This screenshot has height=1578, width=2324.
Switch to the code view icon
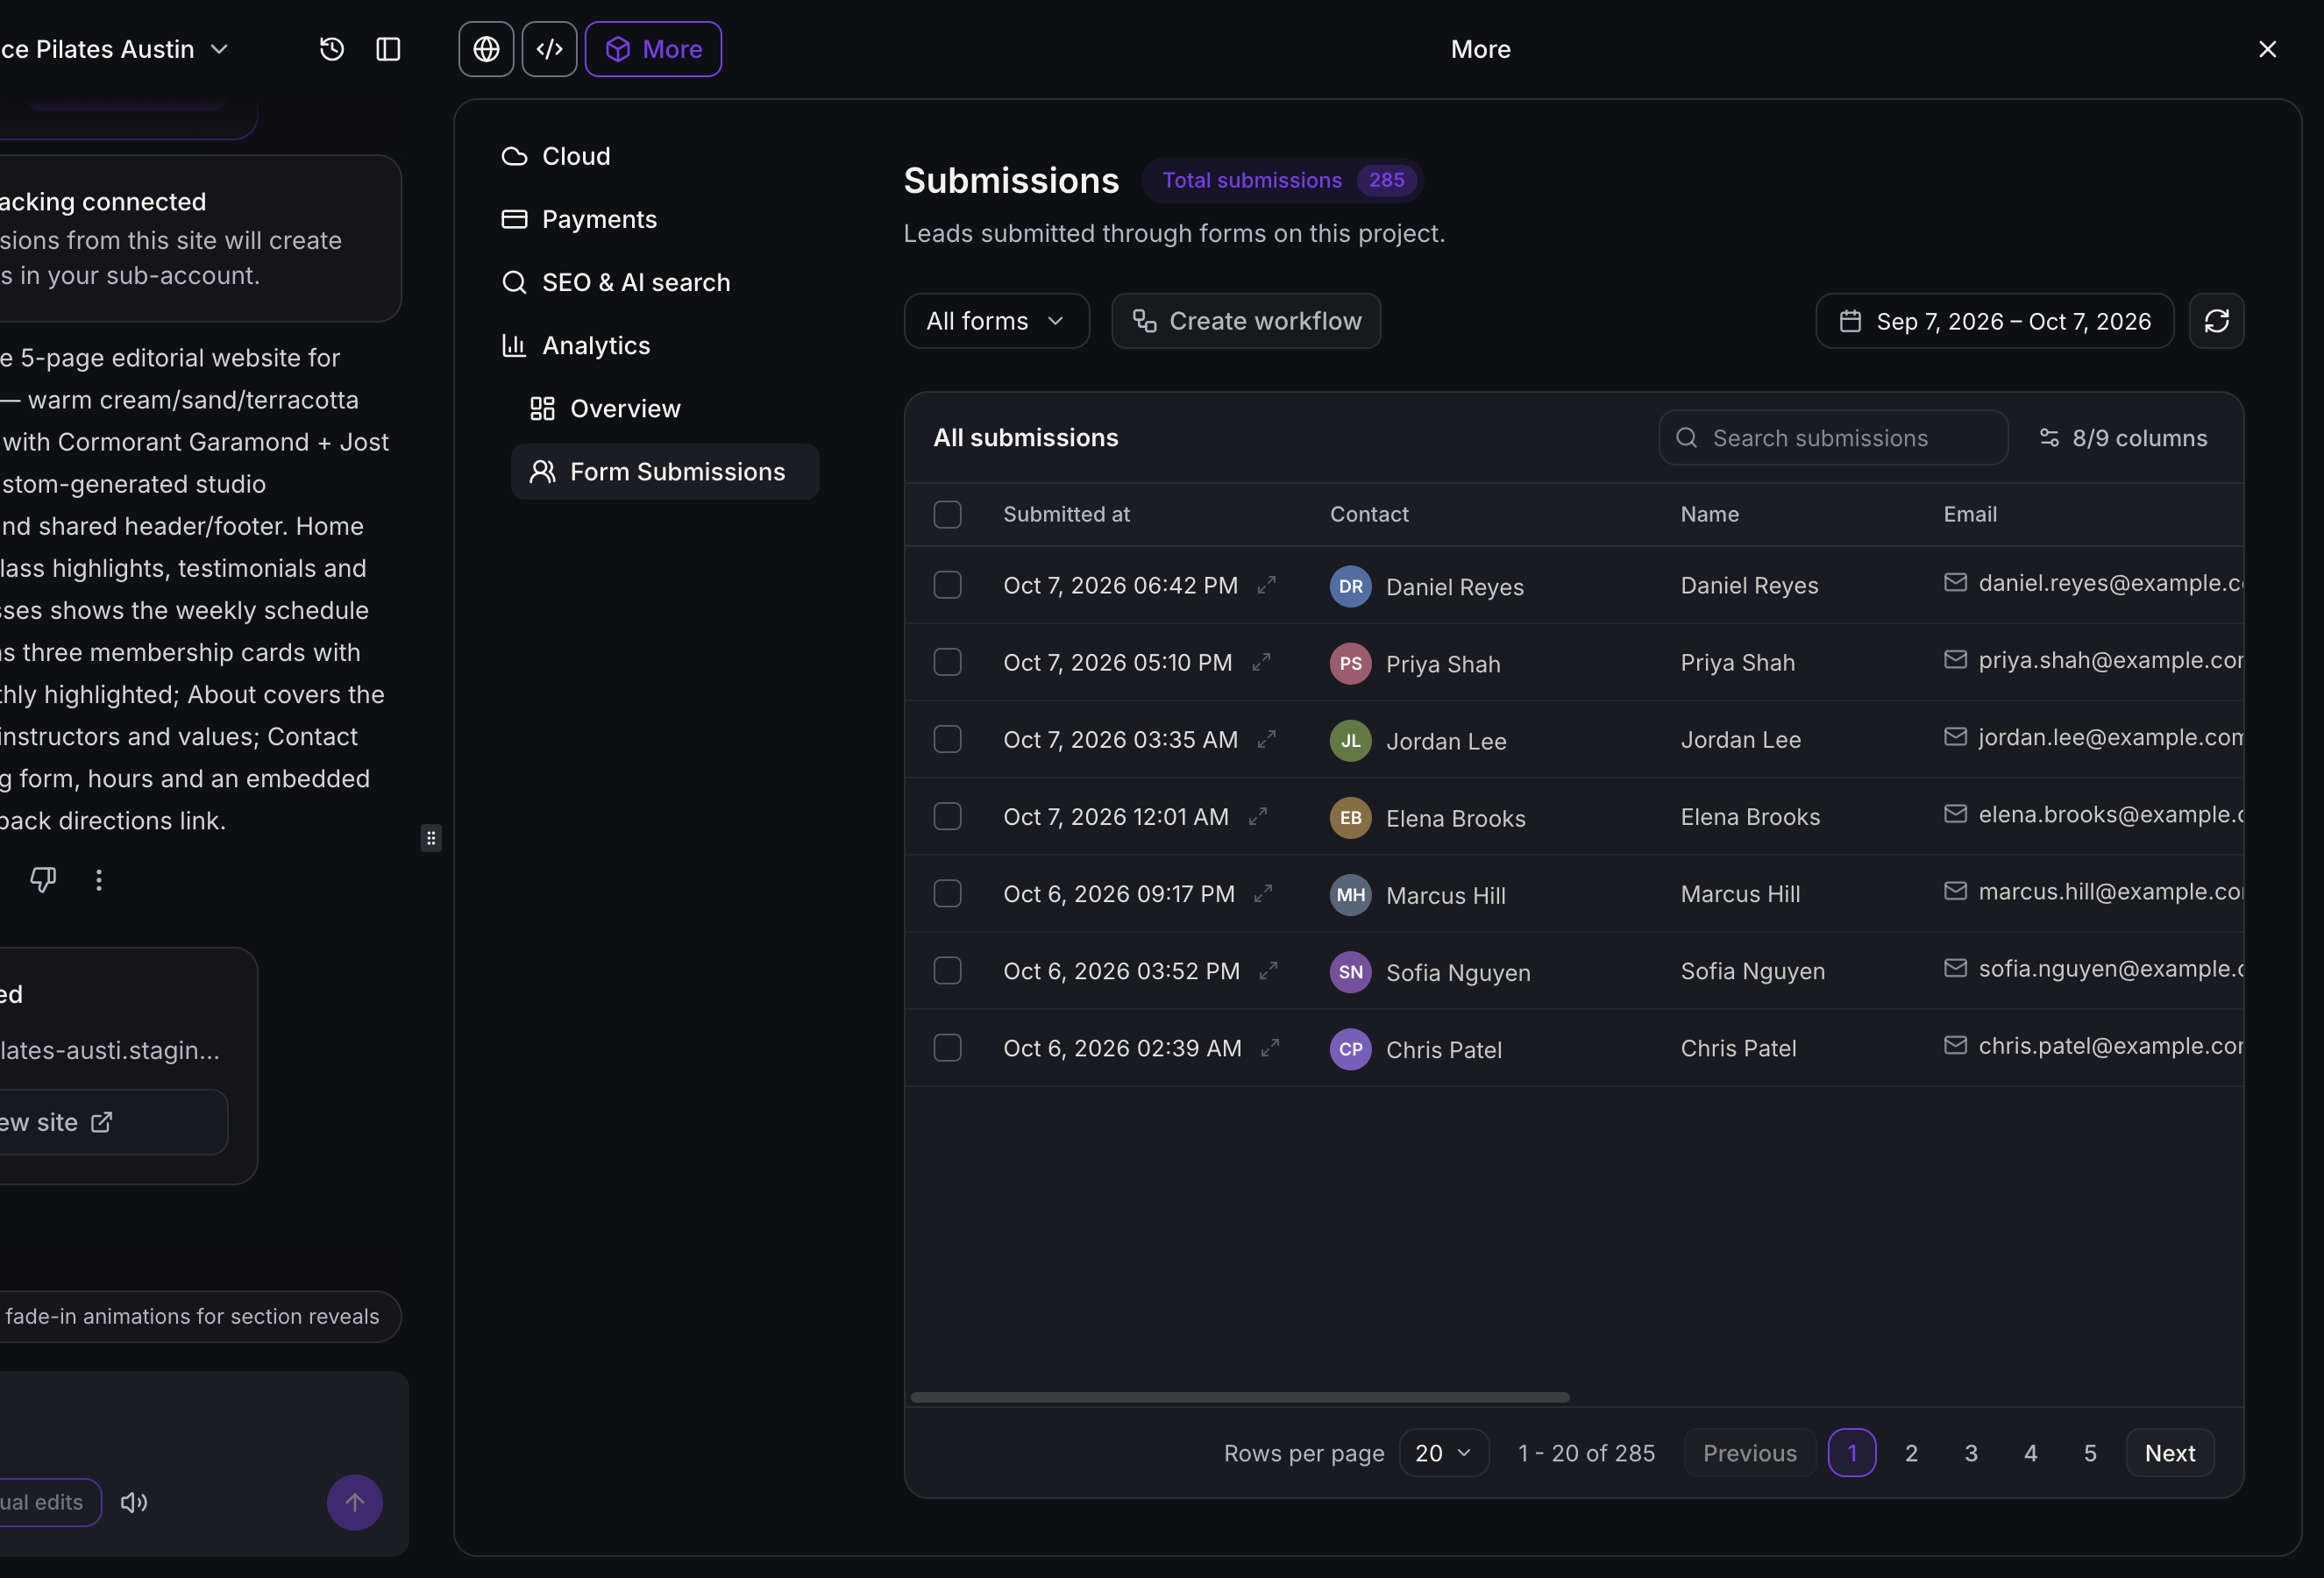pyautogui.click(x=549, y=49)
